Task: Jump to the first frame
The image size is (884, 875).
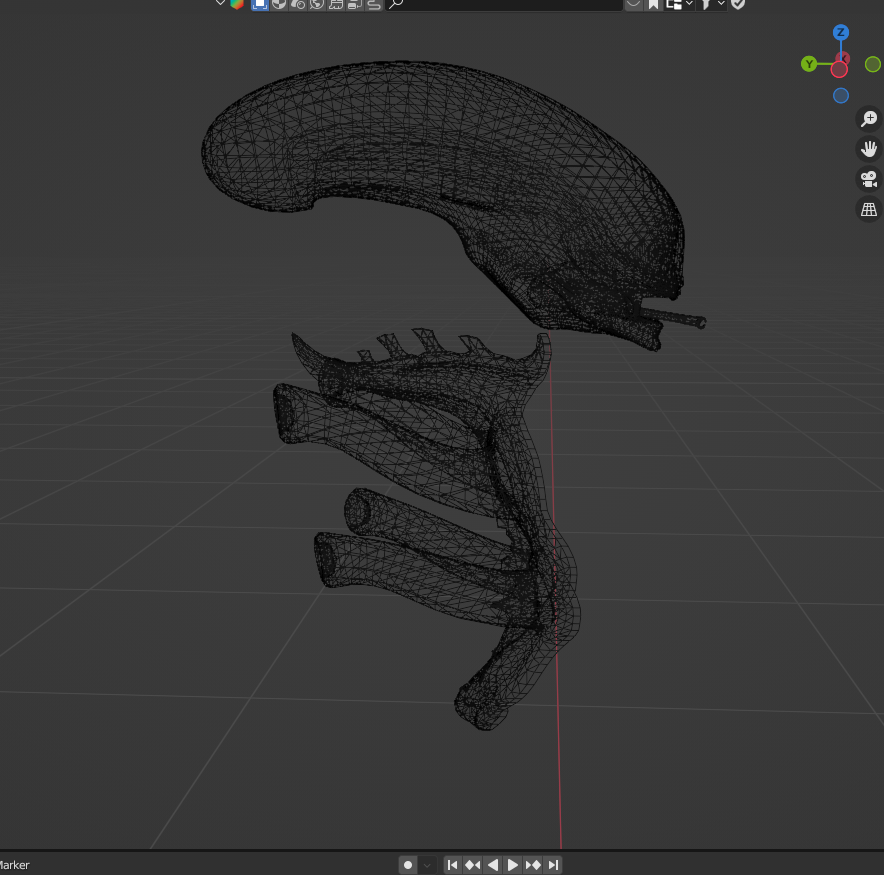Action: click(453, 864)
